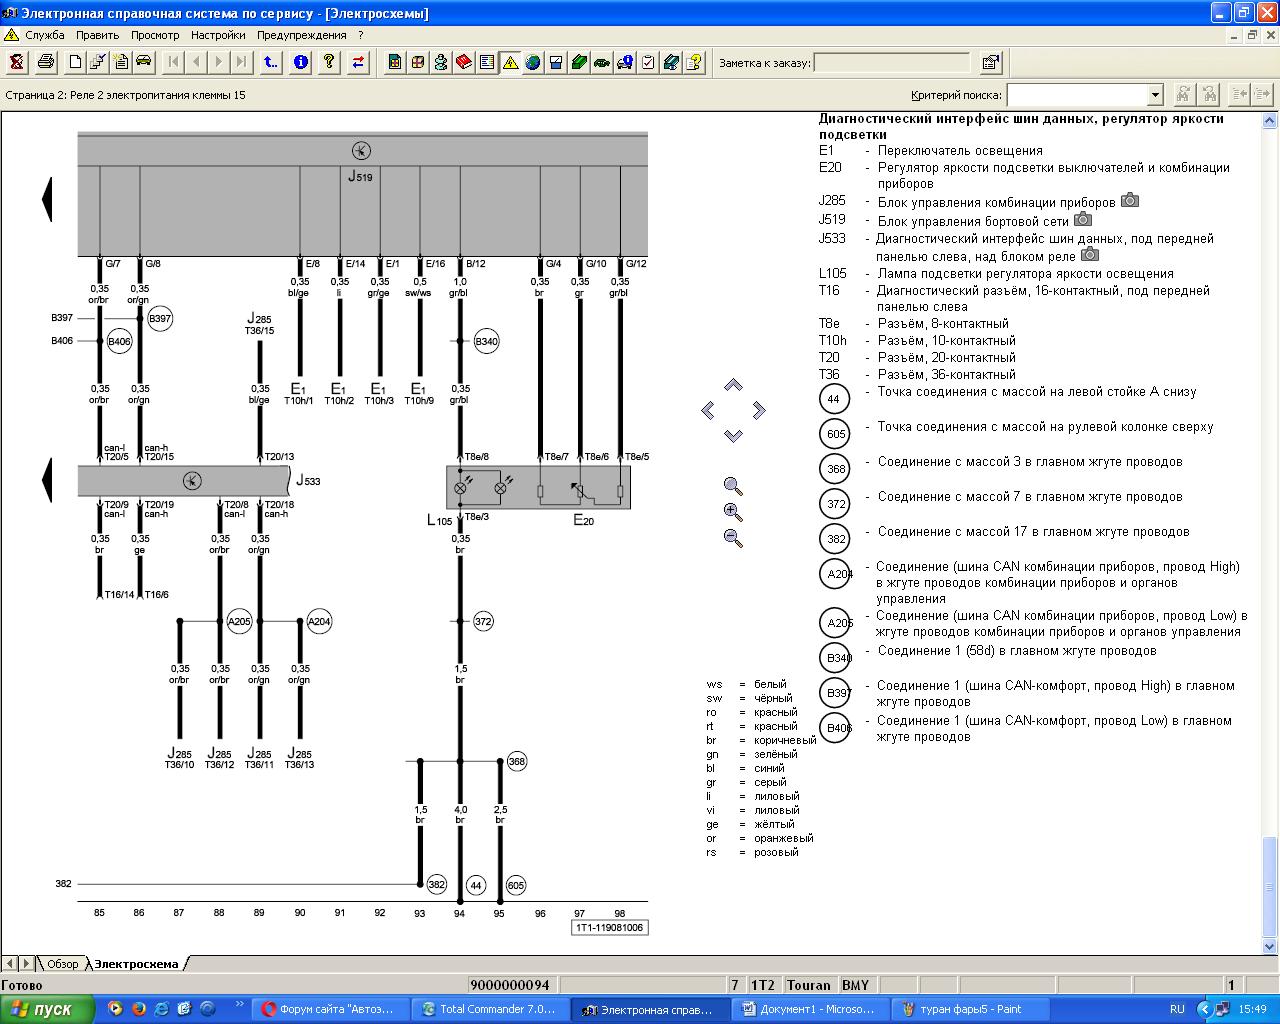The height and width of the screenshot is (1024, 1280).
Task: Pan the diagram down with the down arrow
Action: click(733, 435)
